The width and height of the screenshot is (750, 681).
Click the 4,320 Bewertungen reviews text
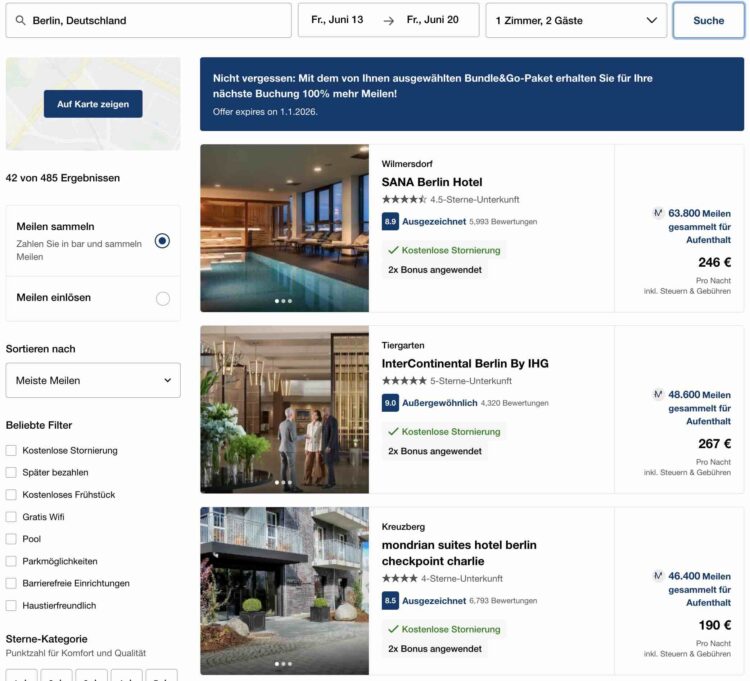514,403
